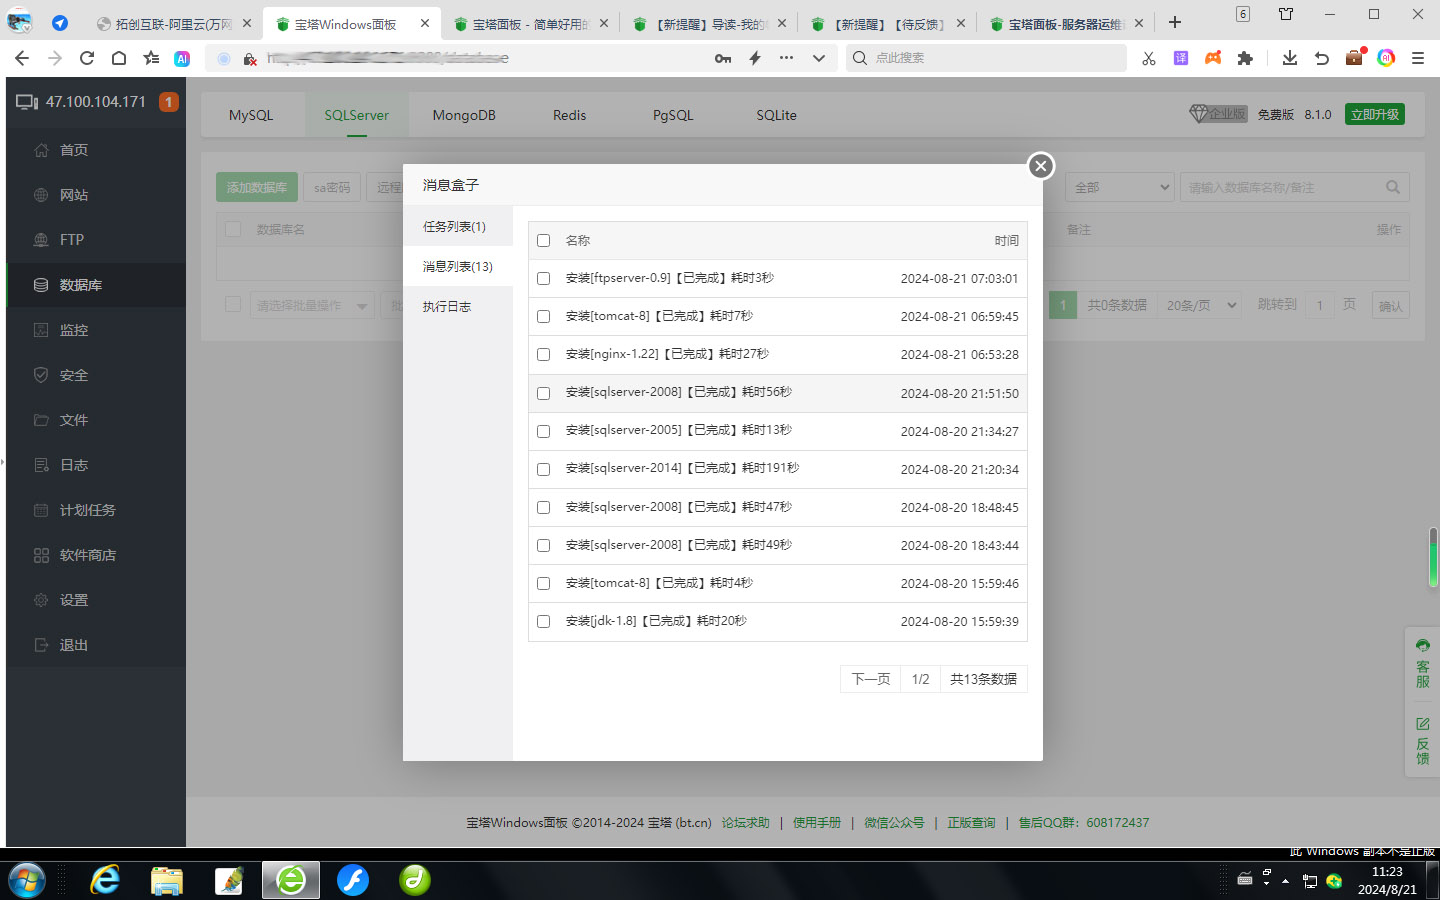Tick checkbox for 安装[sqlserver-2005] message
Image resolution: width=1440 pixels, height=900 pixels.
pos(544,431)
